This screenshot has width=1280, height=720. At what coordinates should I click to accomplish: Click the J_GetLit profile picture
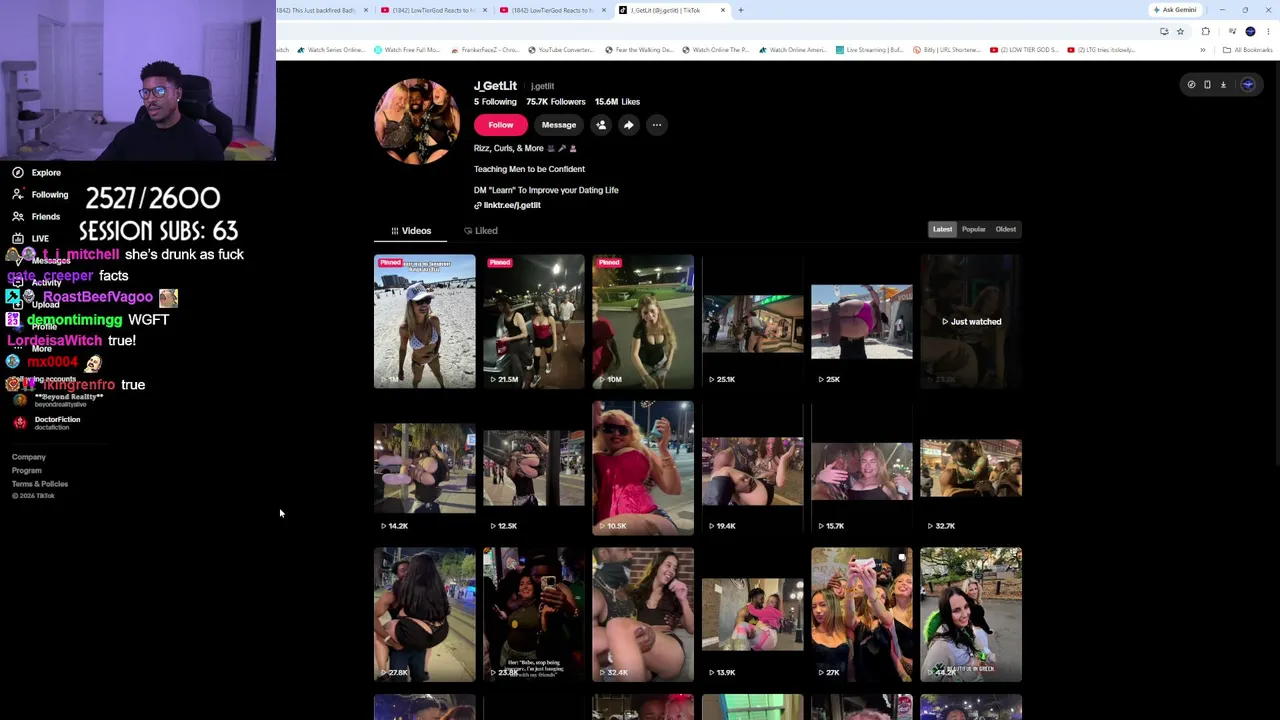[417, 121]
